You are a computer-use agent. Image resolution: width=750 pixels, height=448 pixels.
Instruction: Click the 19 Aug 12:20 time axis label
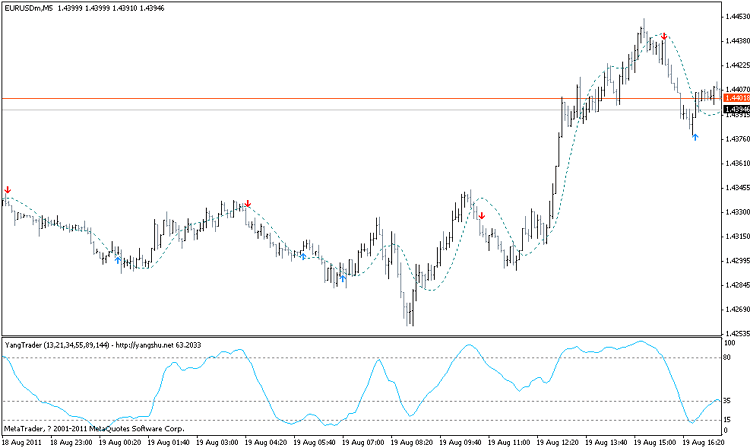pos(560,441)
